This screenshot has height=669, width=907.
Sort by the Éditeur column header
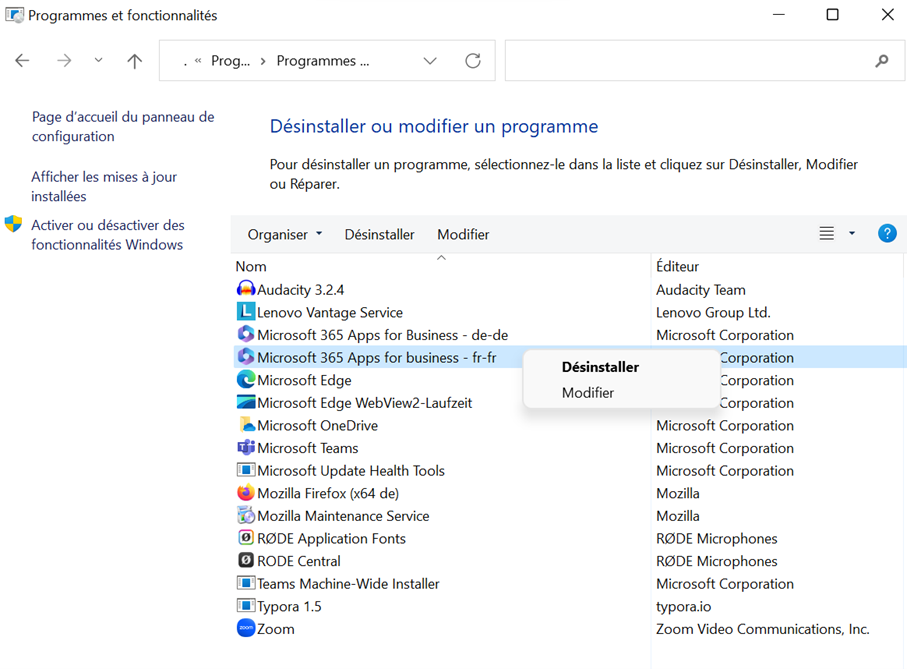pos(677,267)
